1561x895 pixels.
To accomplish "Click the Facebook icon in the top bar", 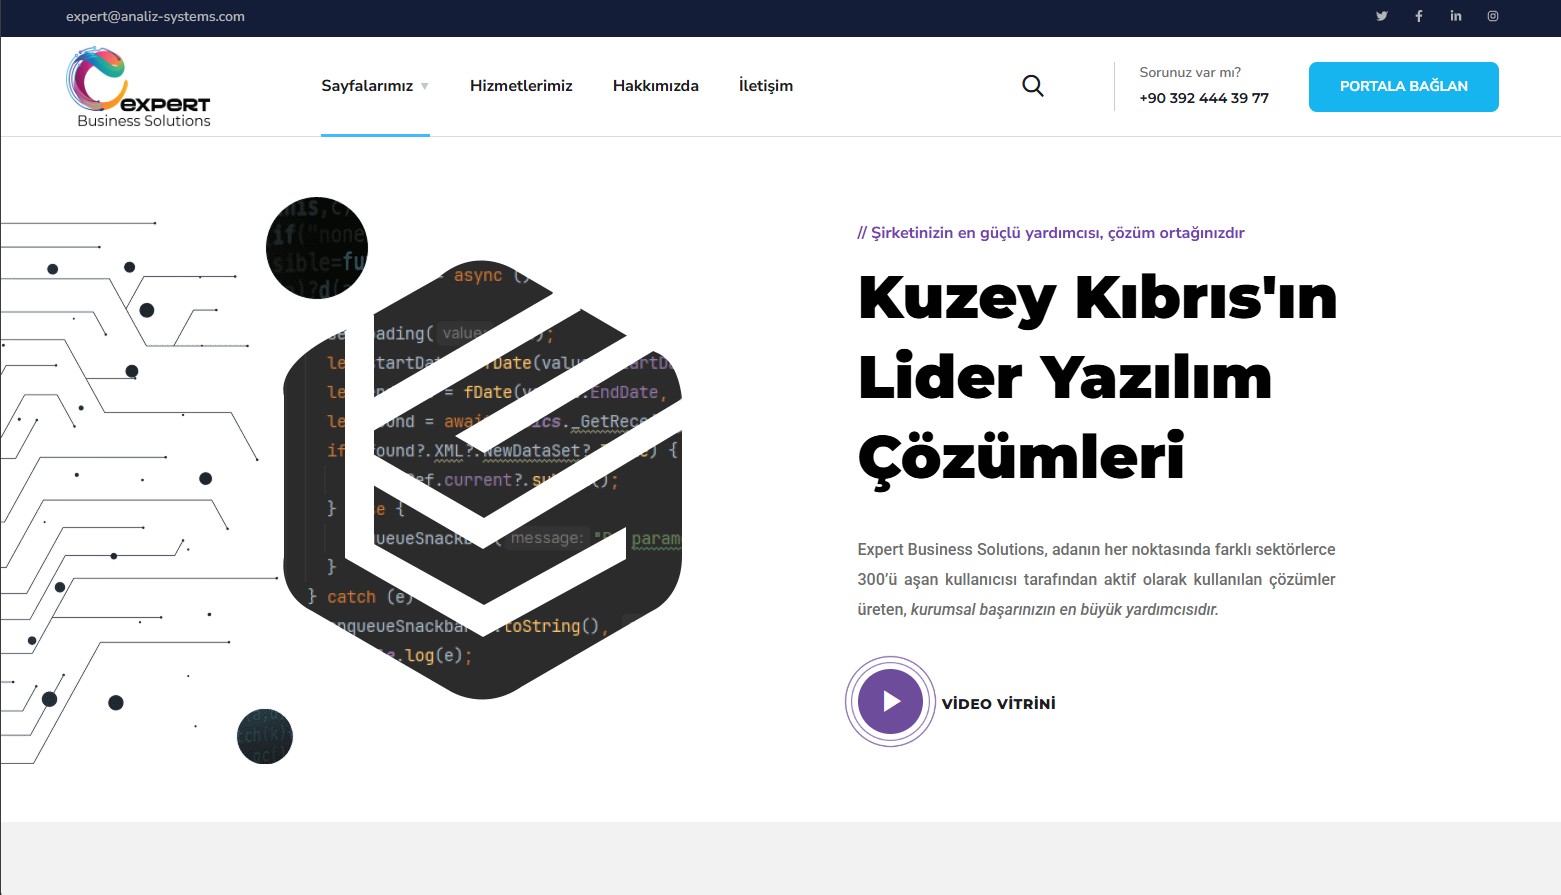I will click(x=1418, y=16).
